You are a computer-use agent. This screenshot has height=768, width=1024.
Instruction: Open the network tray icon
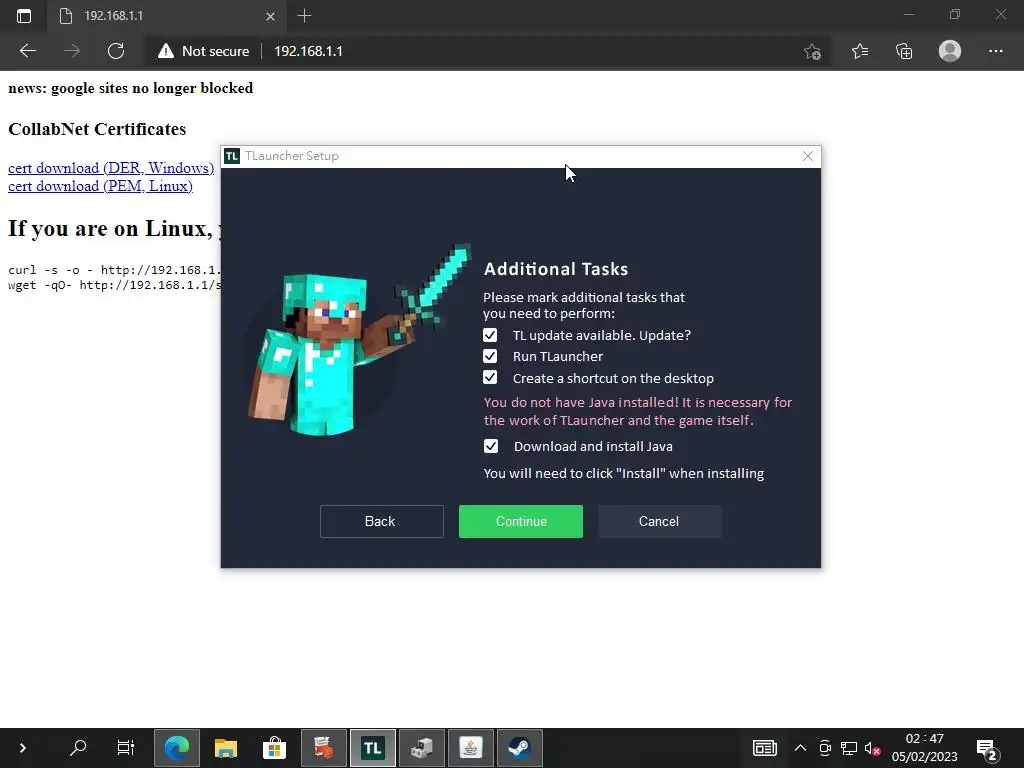849,748
